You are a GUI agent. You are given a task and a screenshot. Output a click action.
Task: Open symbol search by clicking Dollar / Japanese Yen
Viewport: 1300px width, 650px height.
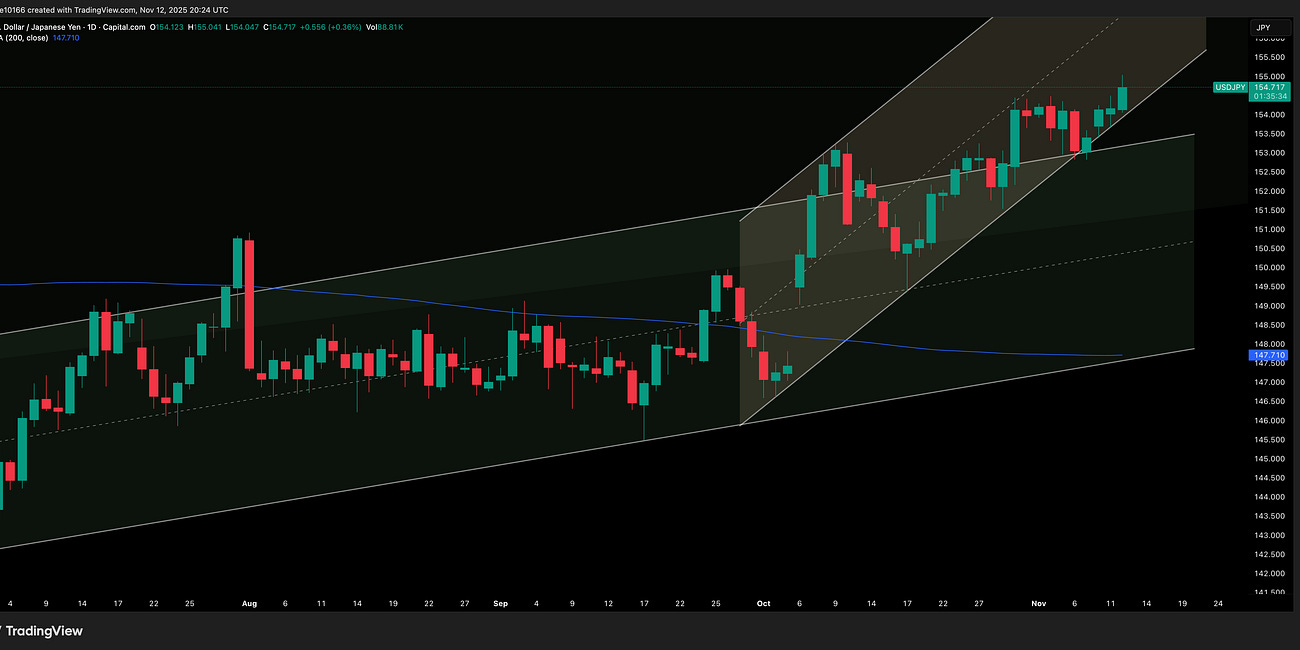pos(40,27)
